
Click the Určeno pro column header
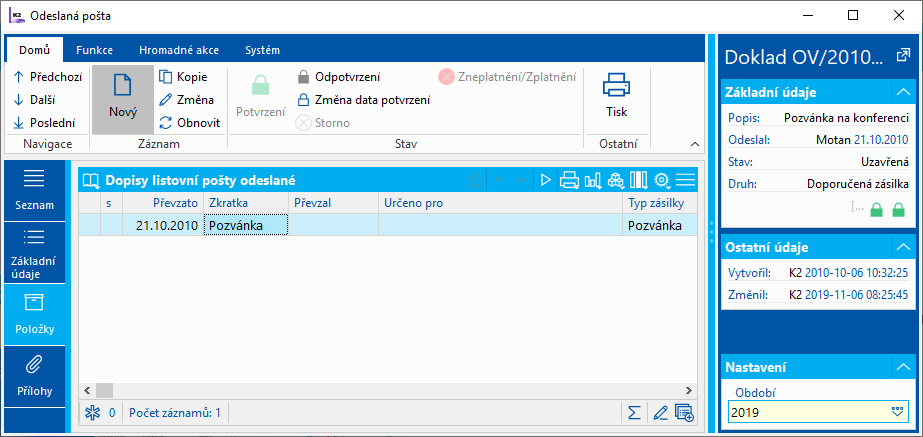tap(500, 203)
